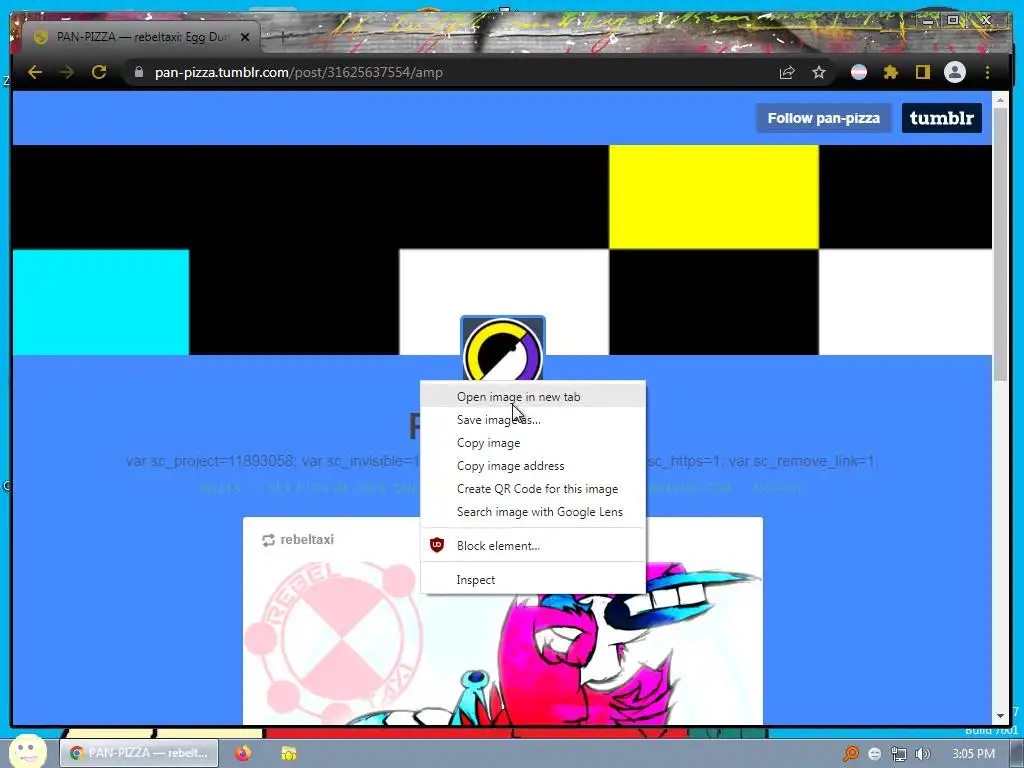Open the Chrome three-dot menu

(x=987, y=72)
